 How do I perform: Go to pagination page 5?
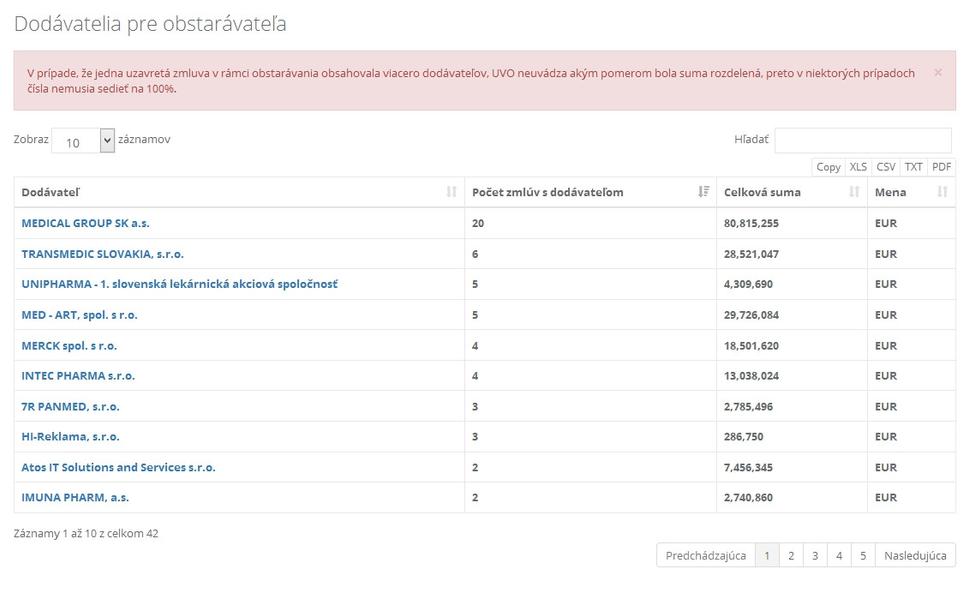863,555
